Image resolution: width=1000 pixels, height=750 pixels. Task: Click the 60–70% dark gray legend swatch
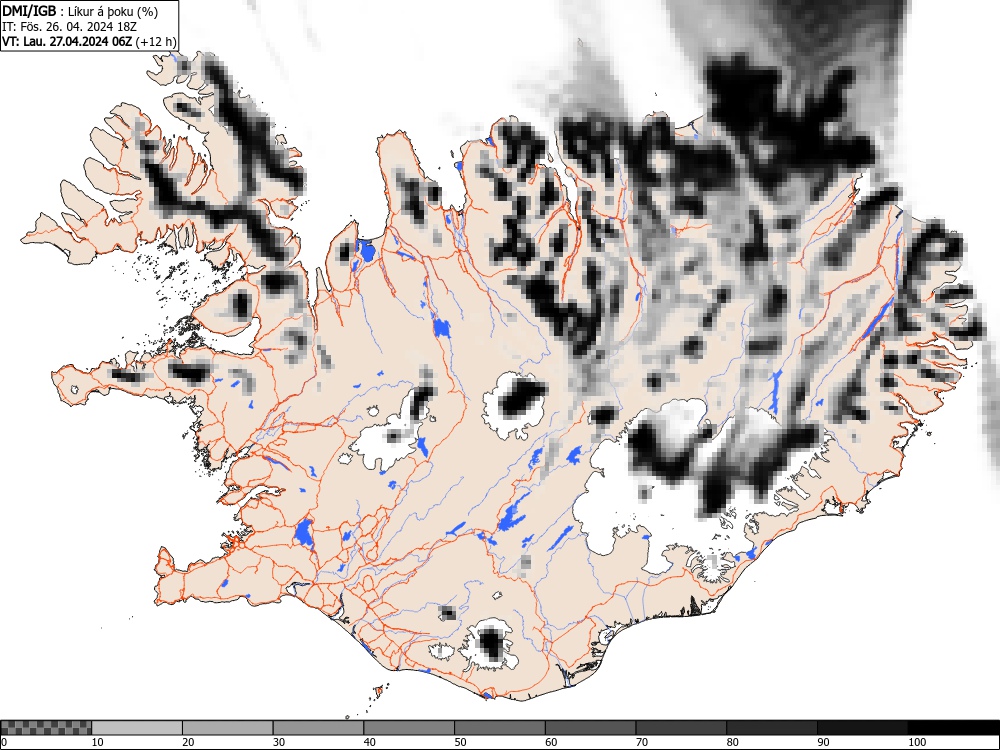[591, 728]
